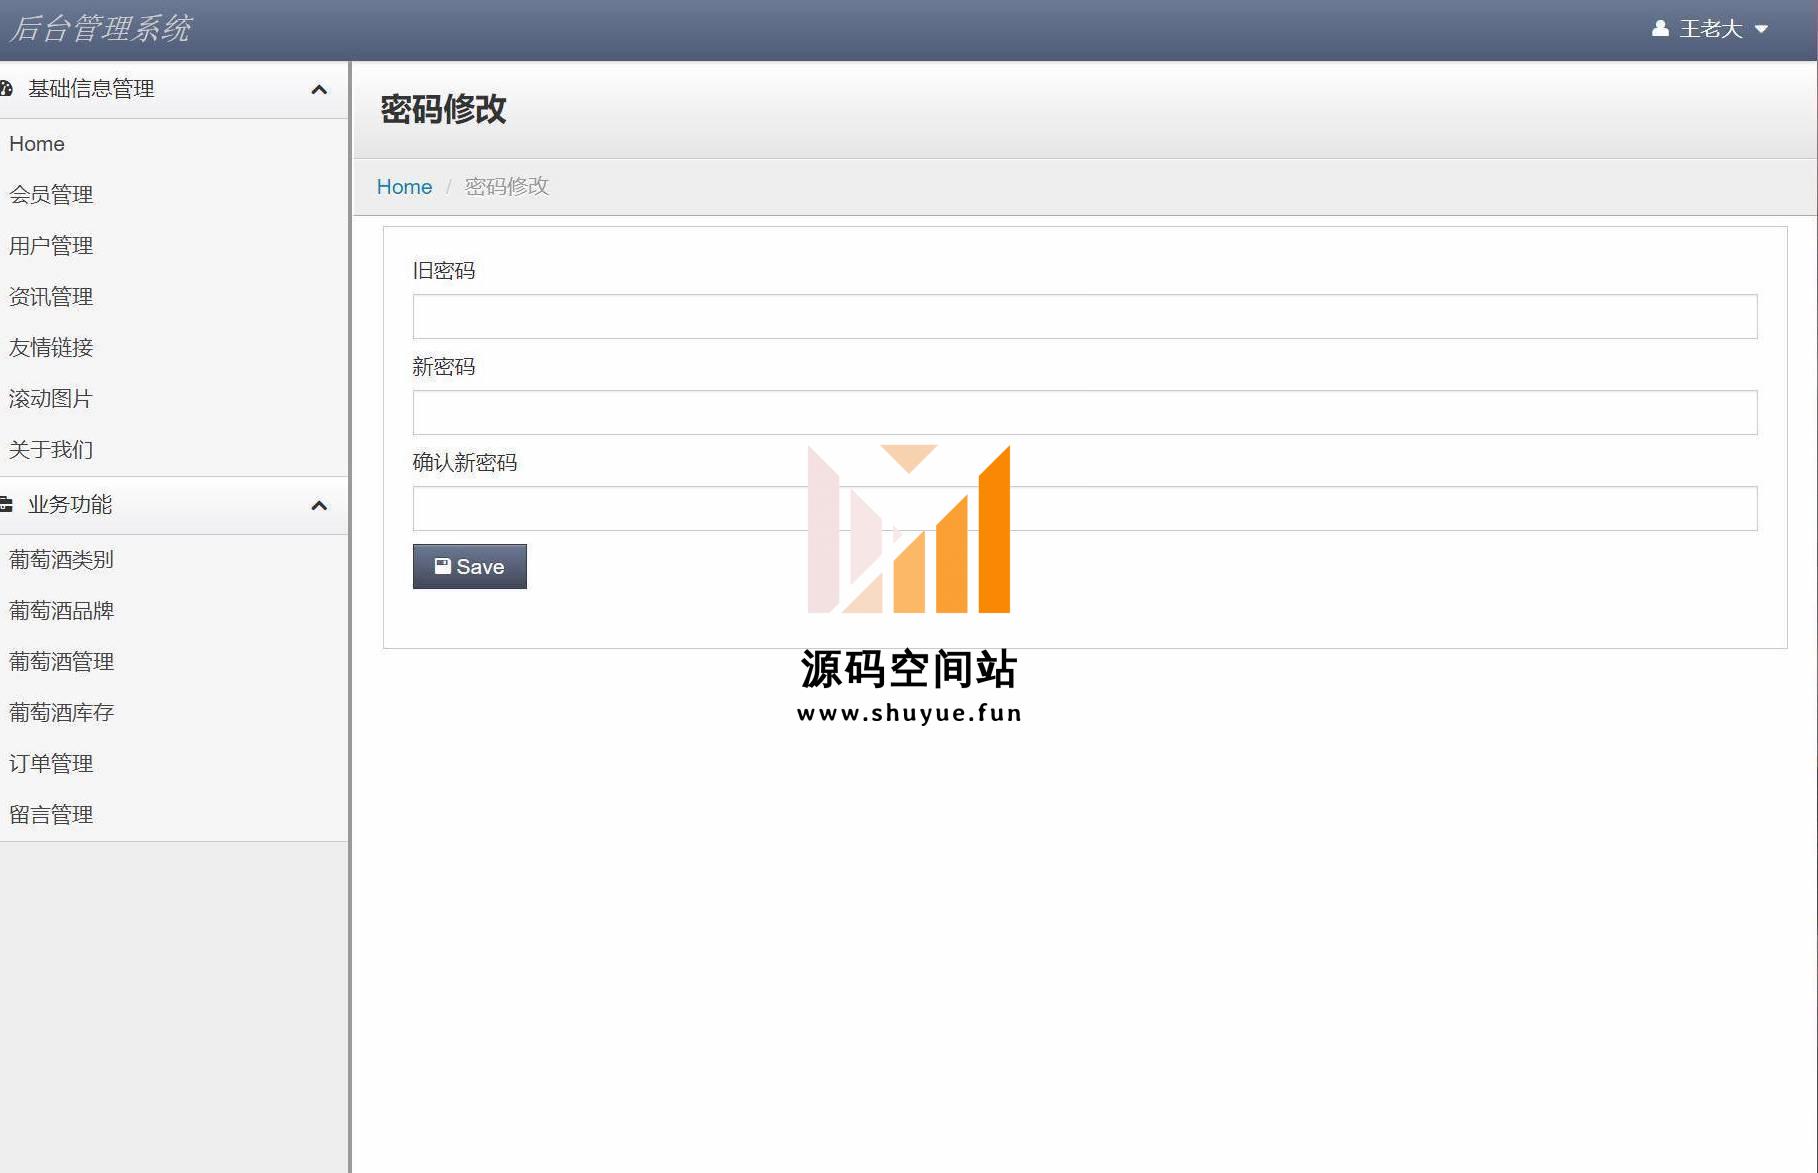
Task: Click the Home breadcrumb link
Action: [x=404, y=187]
